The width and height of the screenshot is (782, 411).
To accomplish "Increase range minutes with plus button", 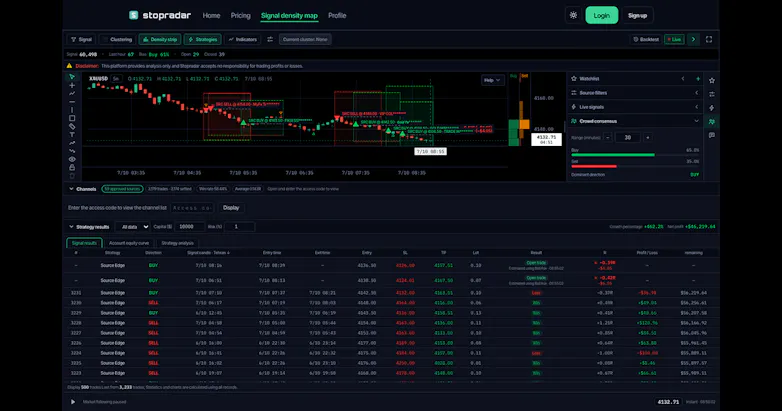I will 647,138.
